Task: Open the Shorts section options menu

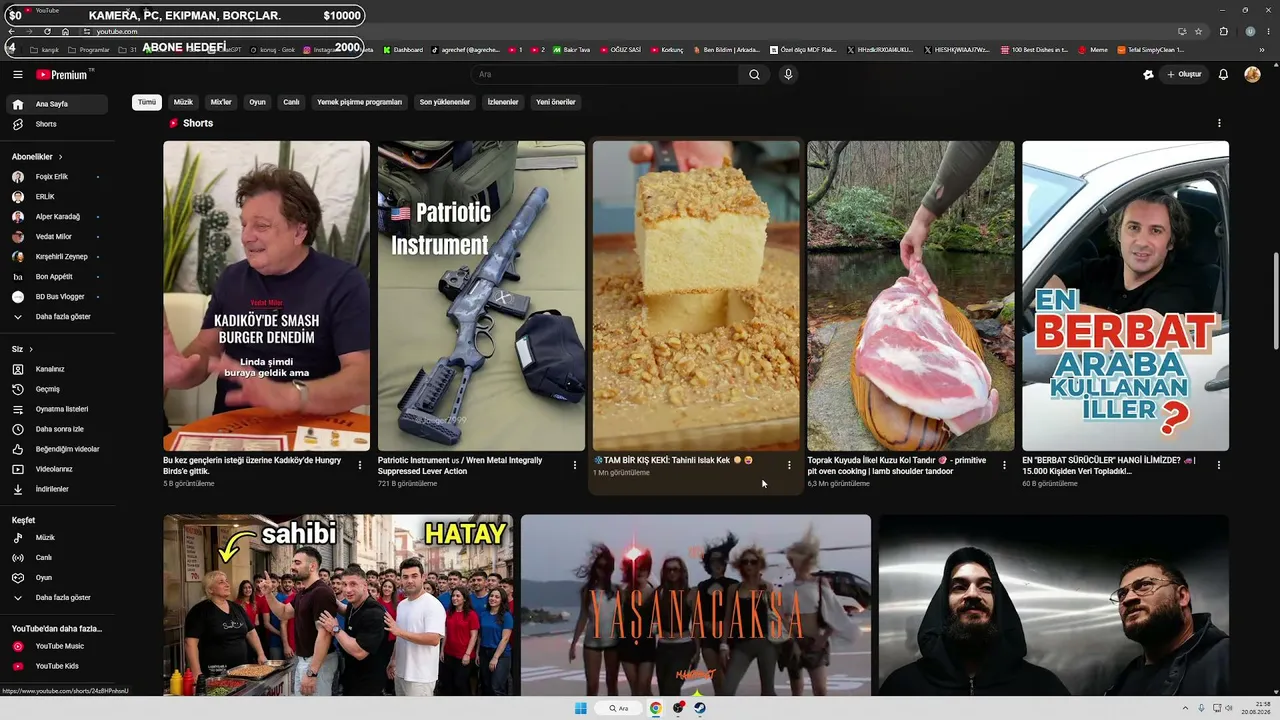Action: 1219,123
